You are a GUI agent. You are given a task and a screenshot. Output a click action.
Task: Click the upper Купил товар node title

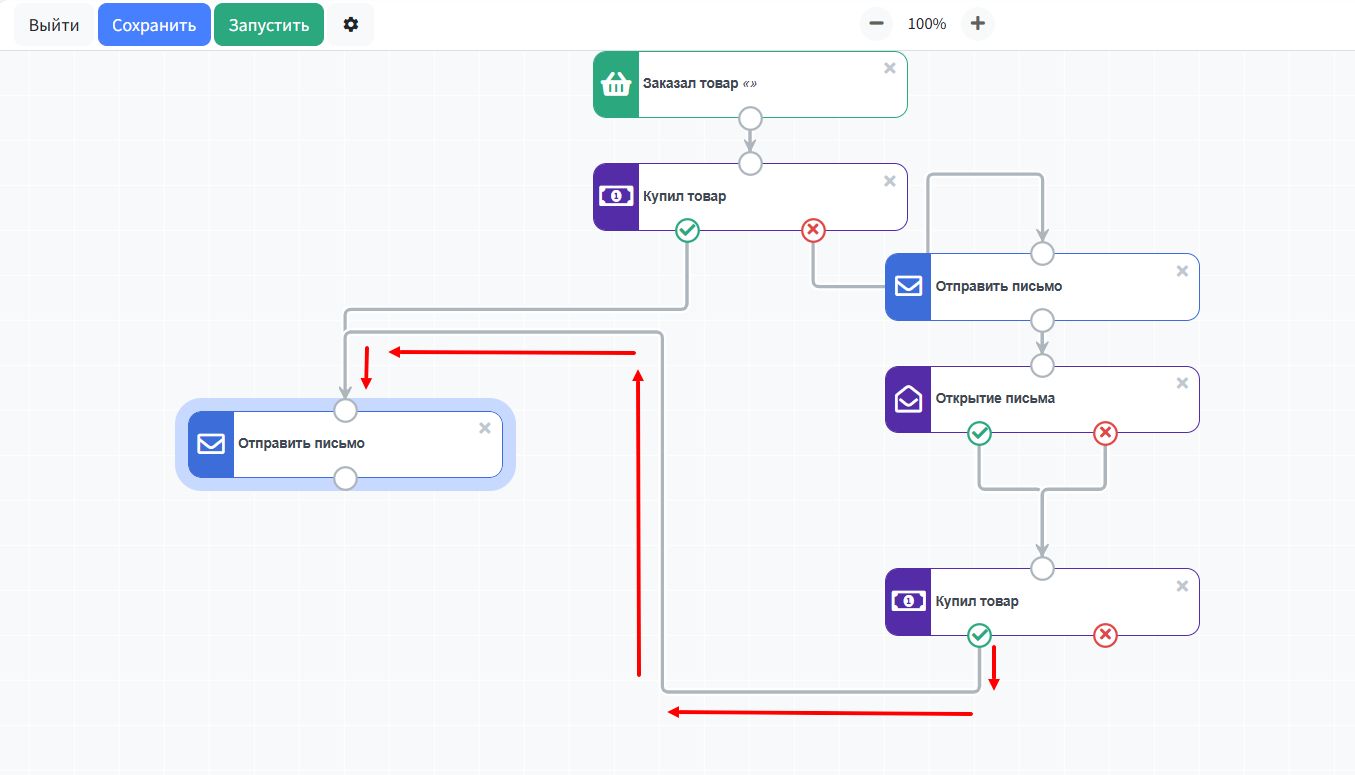(x=685, y=196)
